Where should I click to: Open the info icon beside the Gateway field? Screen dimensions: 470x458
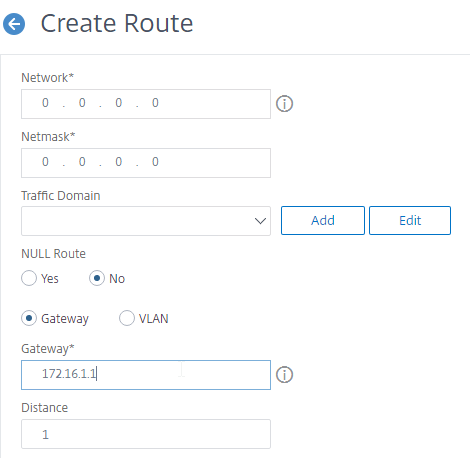[x=284, y=375]
